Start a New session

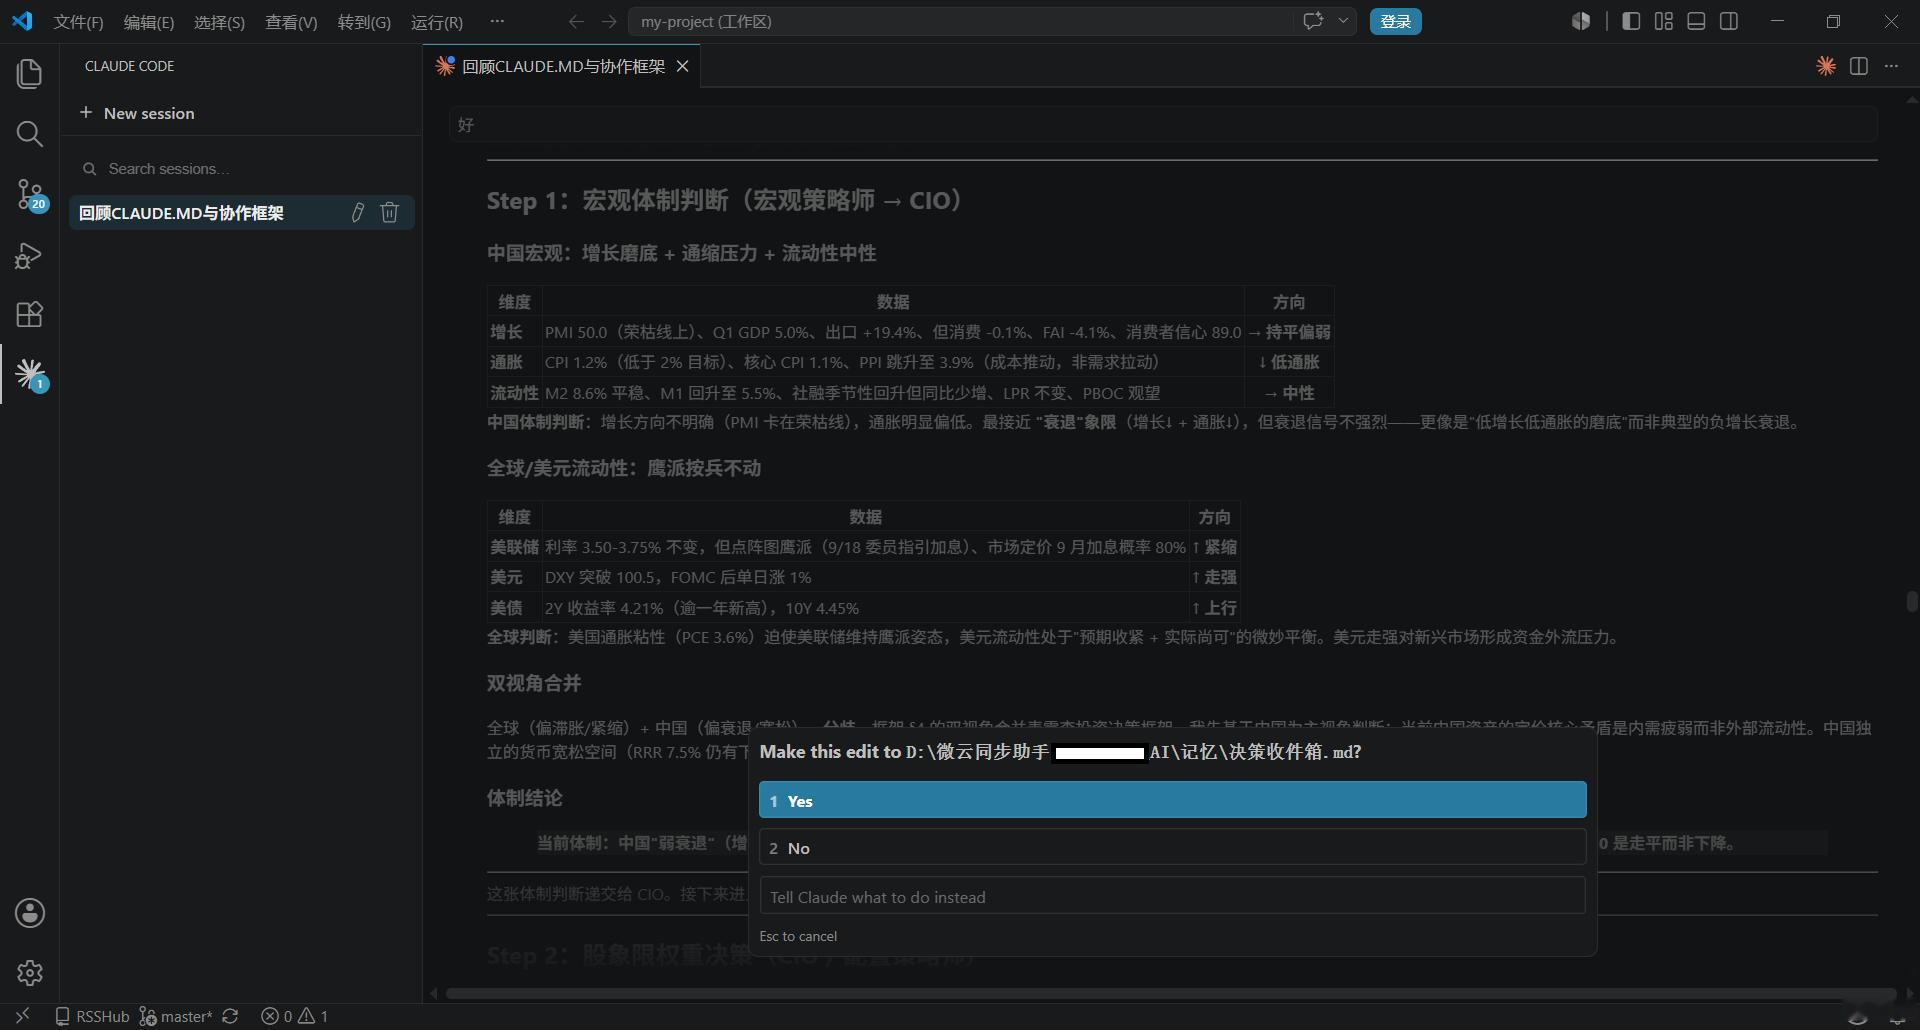[x=137, y=113]
